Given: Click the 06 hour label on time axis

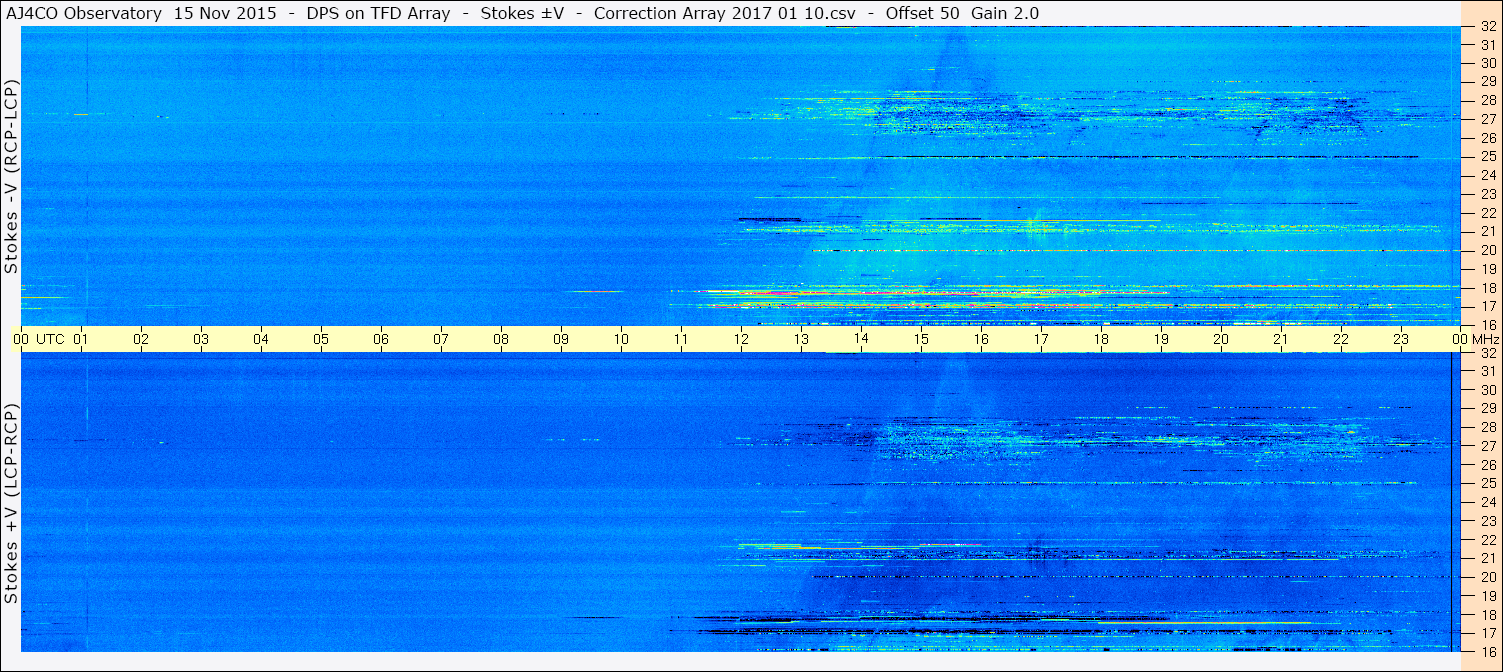Looking at the screenshot, I should pyautogui.click(x=381, y=339).
